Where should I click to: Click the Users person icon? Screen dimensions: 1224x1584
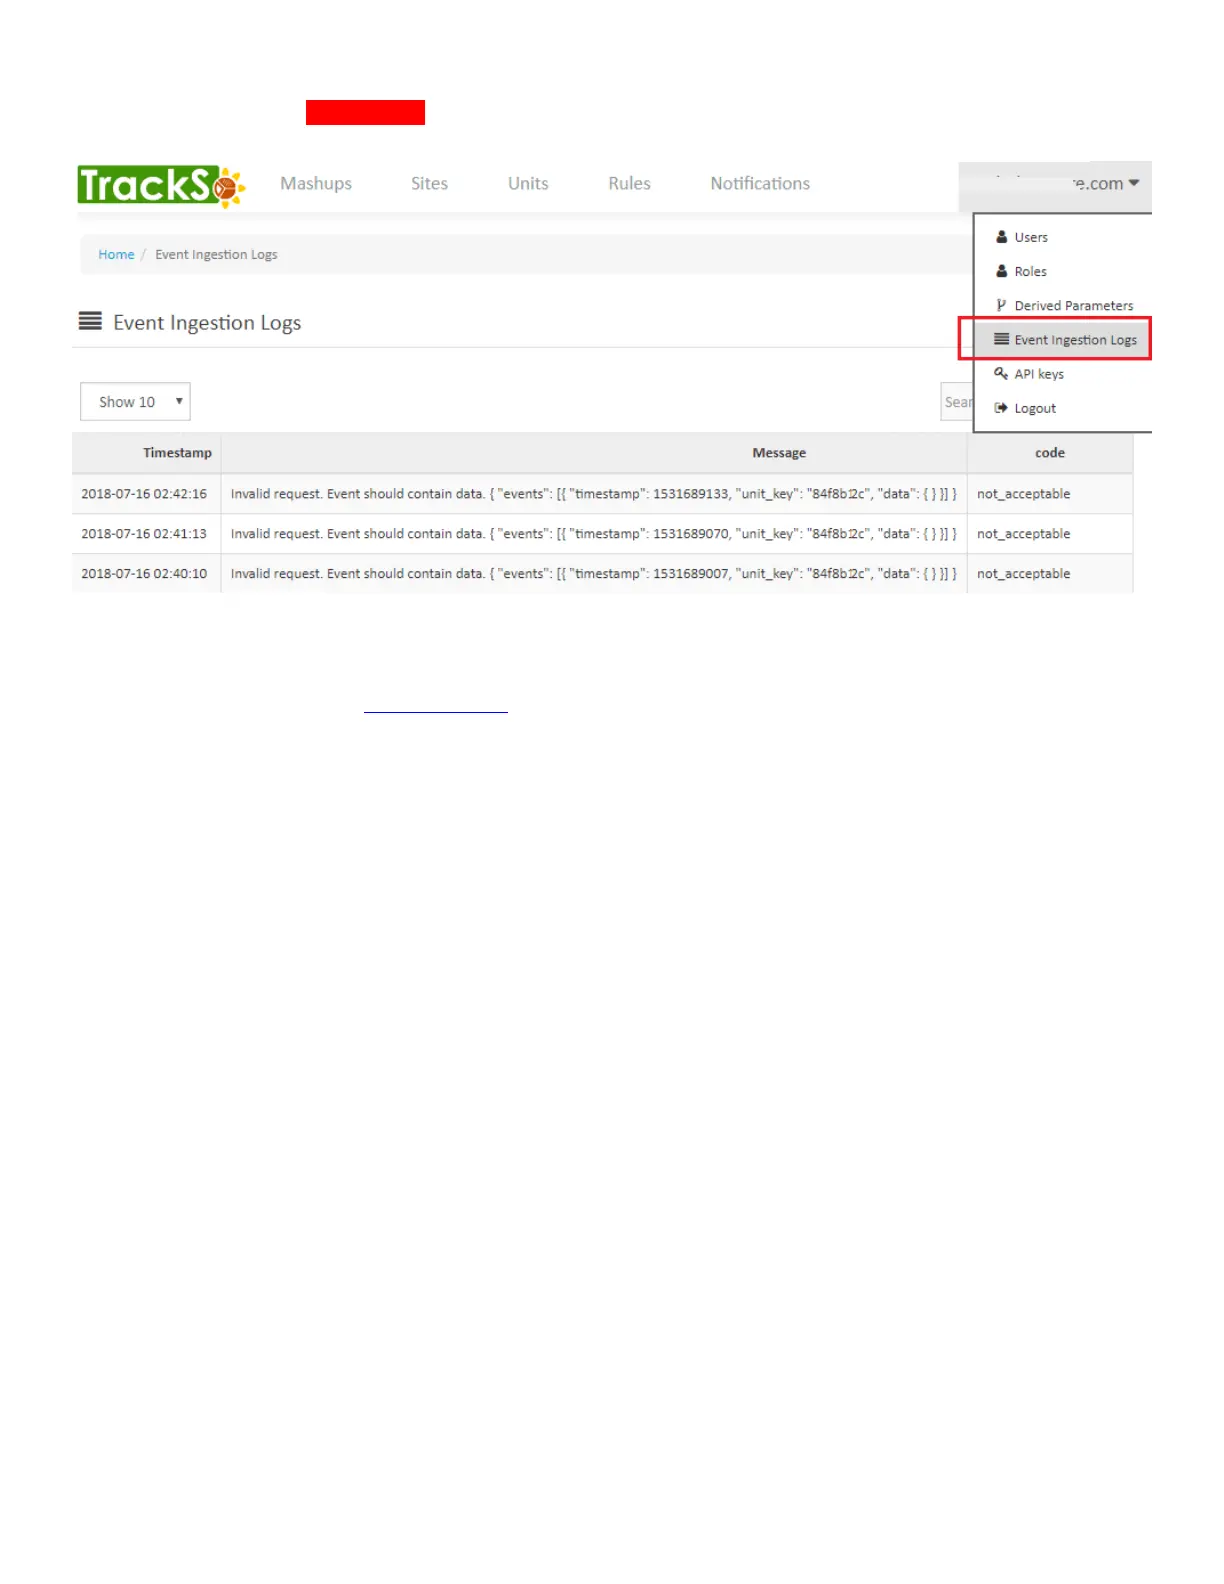coord(1001,237)
